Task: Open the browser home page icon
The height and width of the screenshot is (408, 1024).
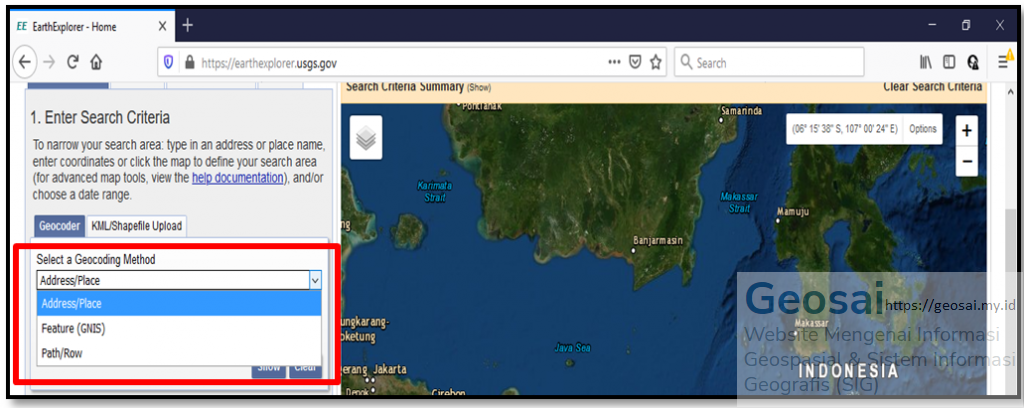Action: pos(96,63)
